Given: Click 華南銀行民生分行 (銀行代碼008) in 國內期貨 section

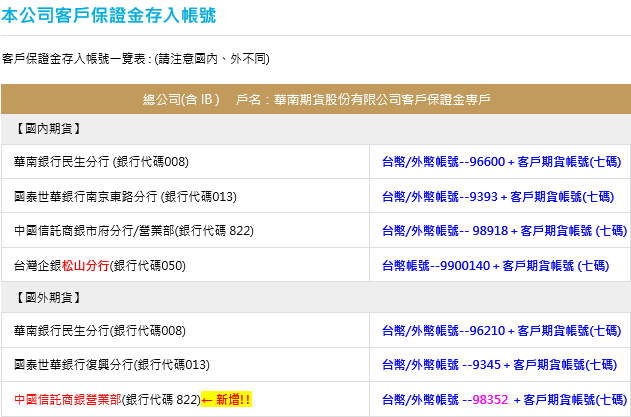Looking at the screenshot, I should tap(101, 162).
